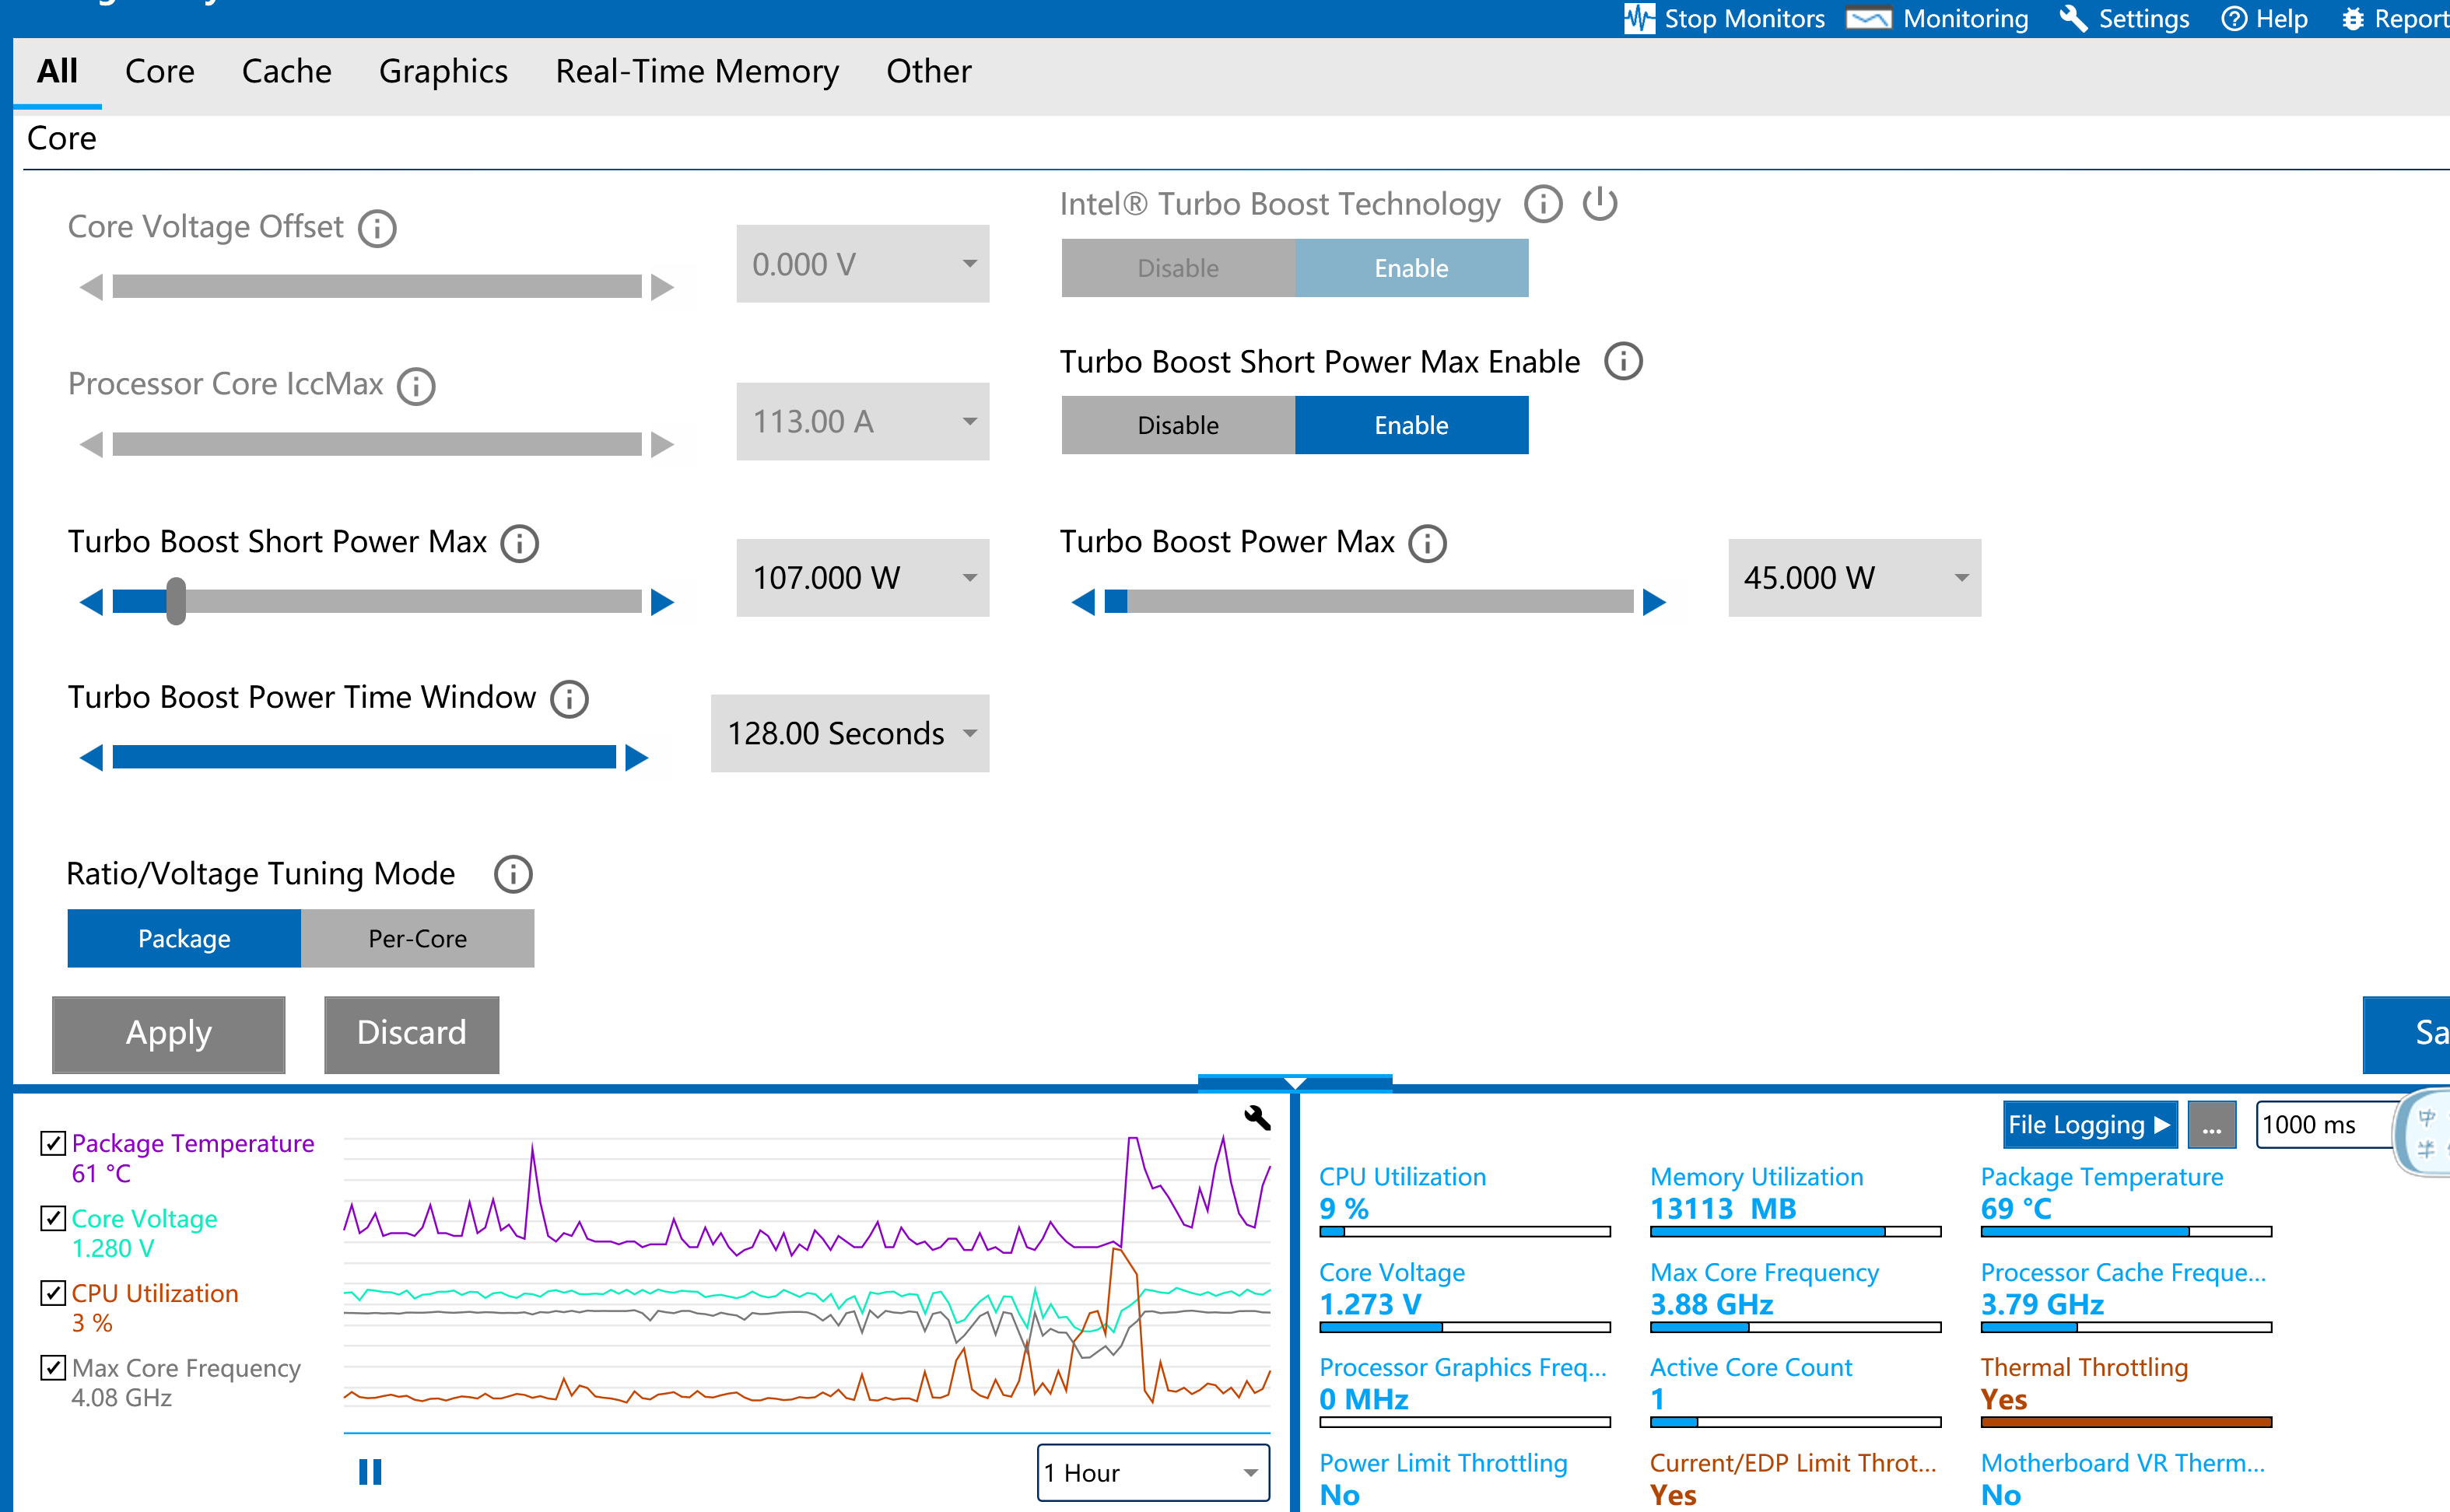Enable Intel Turbo Boost Technology
The width and height of the screenshot is (2450, 1512).
[1411, 268]
